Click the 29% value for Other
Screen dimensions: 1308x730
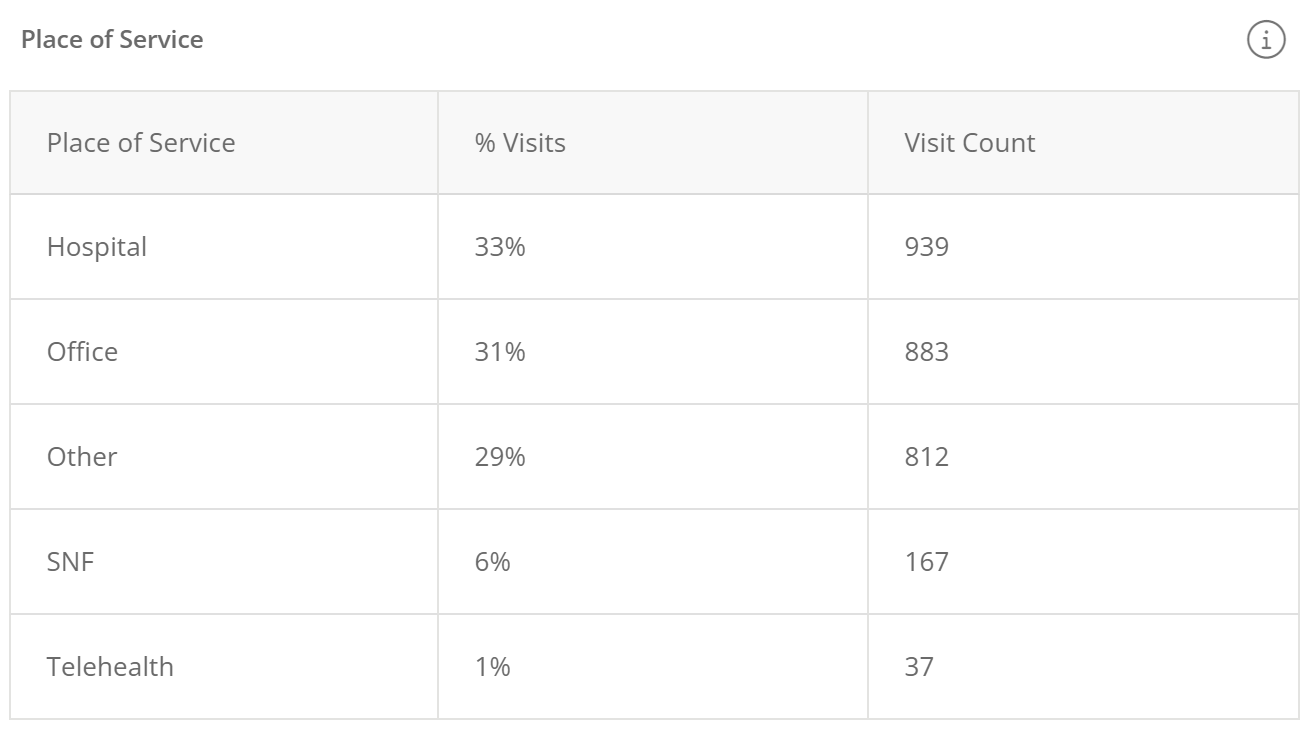tap(500, 457)
